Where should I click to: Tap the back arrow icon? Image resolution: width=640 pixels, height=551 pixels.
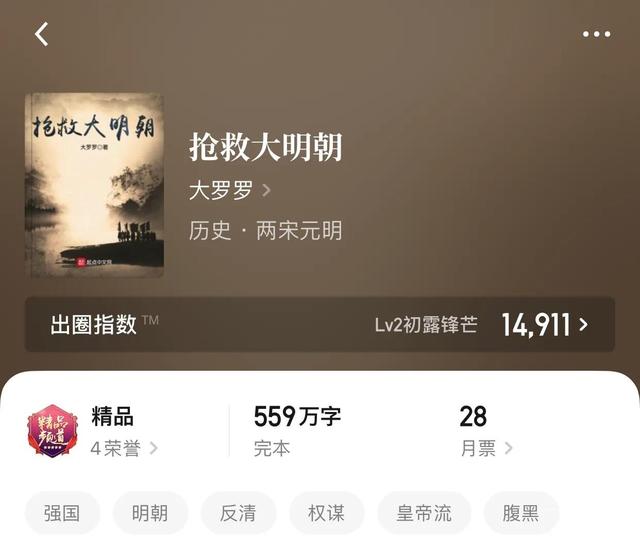(x=41, y=34)
